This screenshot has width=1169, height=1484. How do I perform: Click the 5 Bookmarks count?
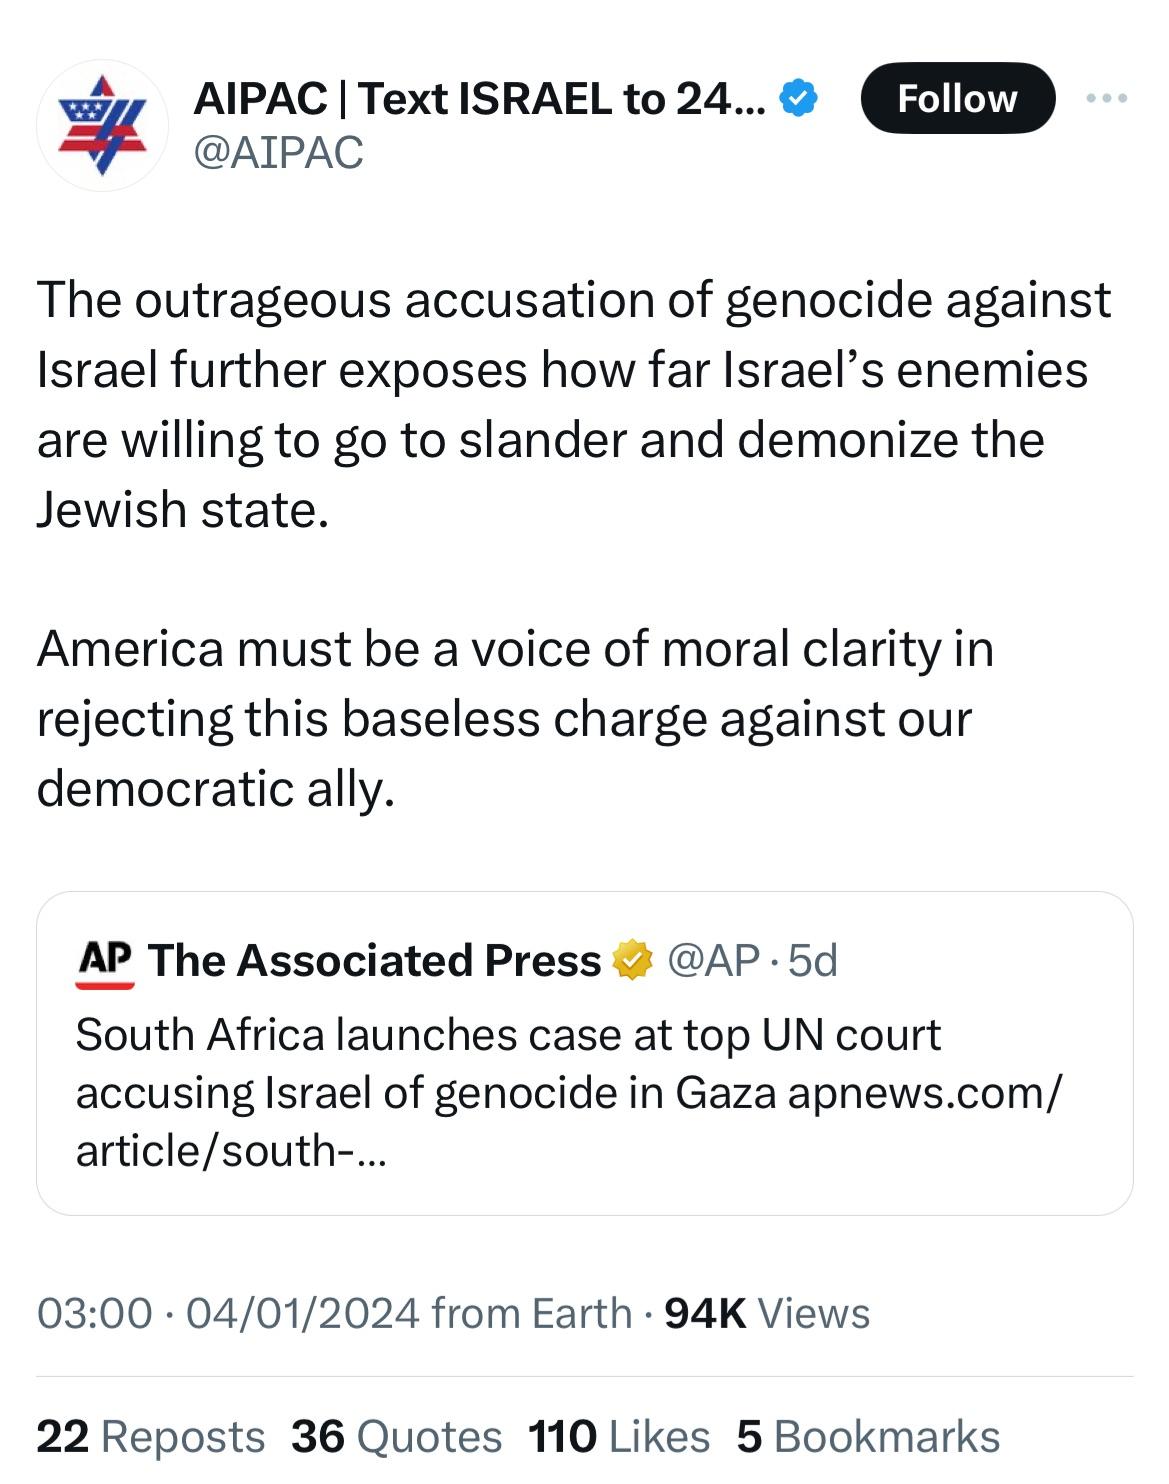coord(868,1437)
